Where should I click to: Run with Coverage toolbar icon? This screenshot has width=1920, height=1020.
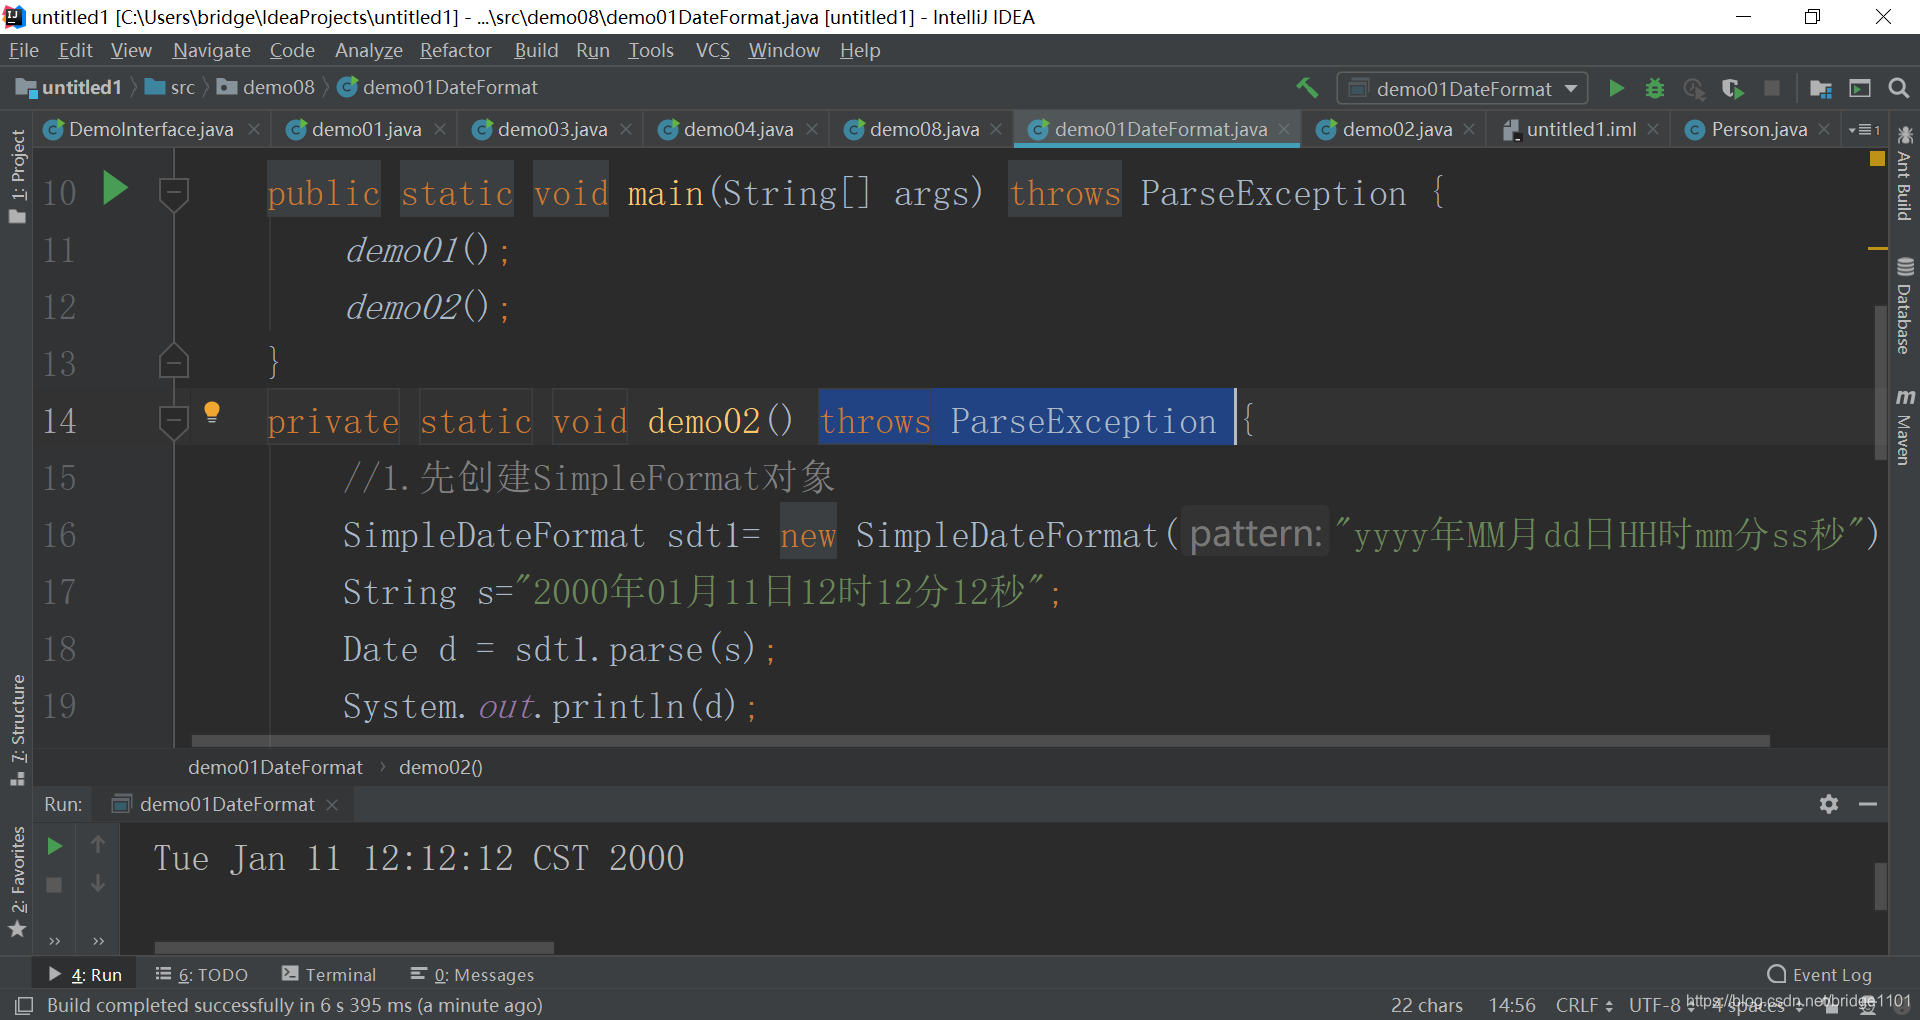click(1732, 88)
